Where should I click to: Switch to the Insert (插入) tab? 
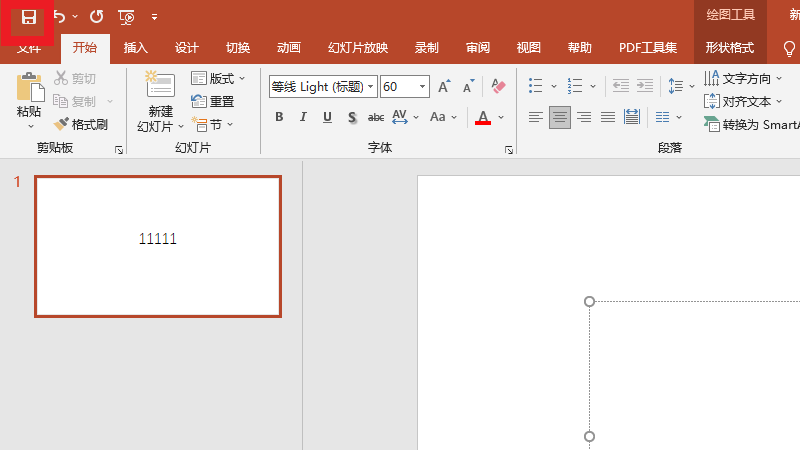pyautogui.click(x=135, y=48)
